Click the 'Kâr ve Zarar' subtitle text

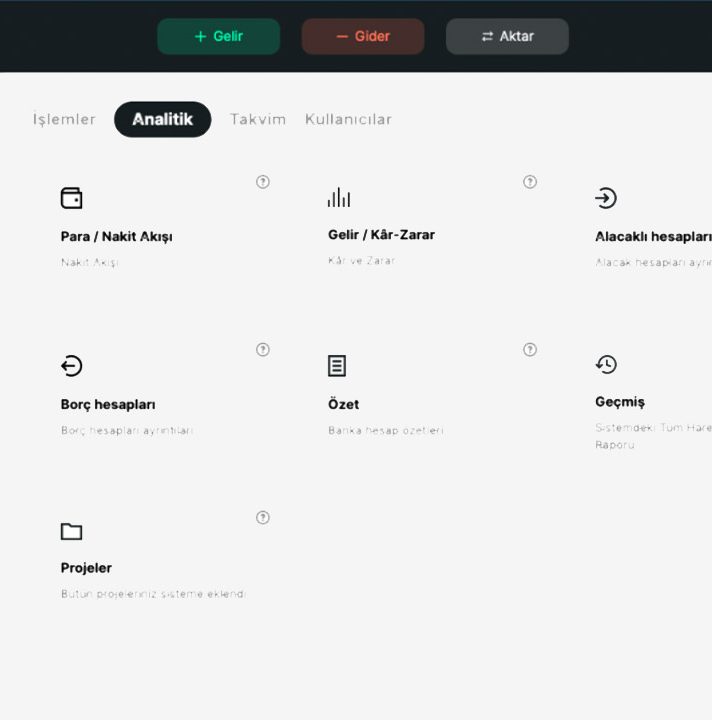click(x=361, y=260)
